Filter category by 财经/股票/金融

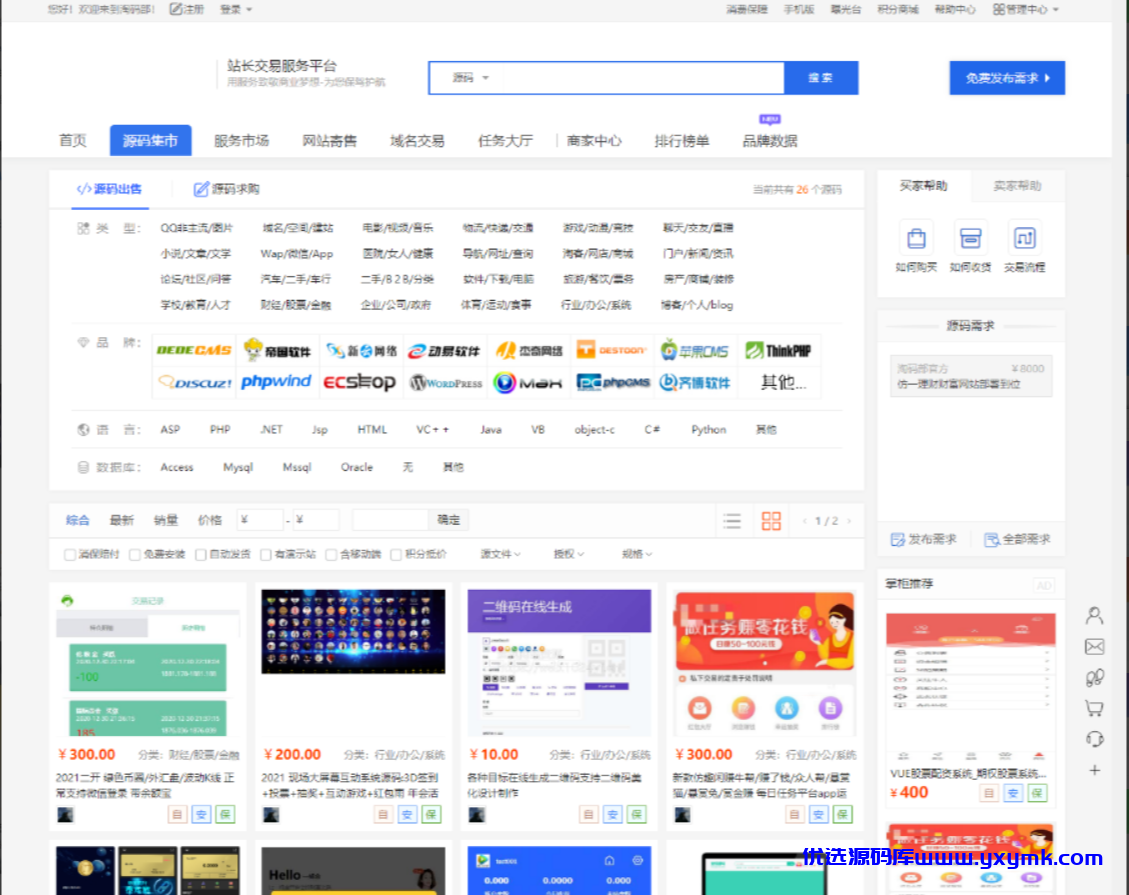click(296, 305)
